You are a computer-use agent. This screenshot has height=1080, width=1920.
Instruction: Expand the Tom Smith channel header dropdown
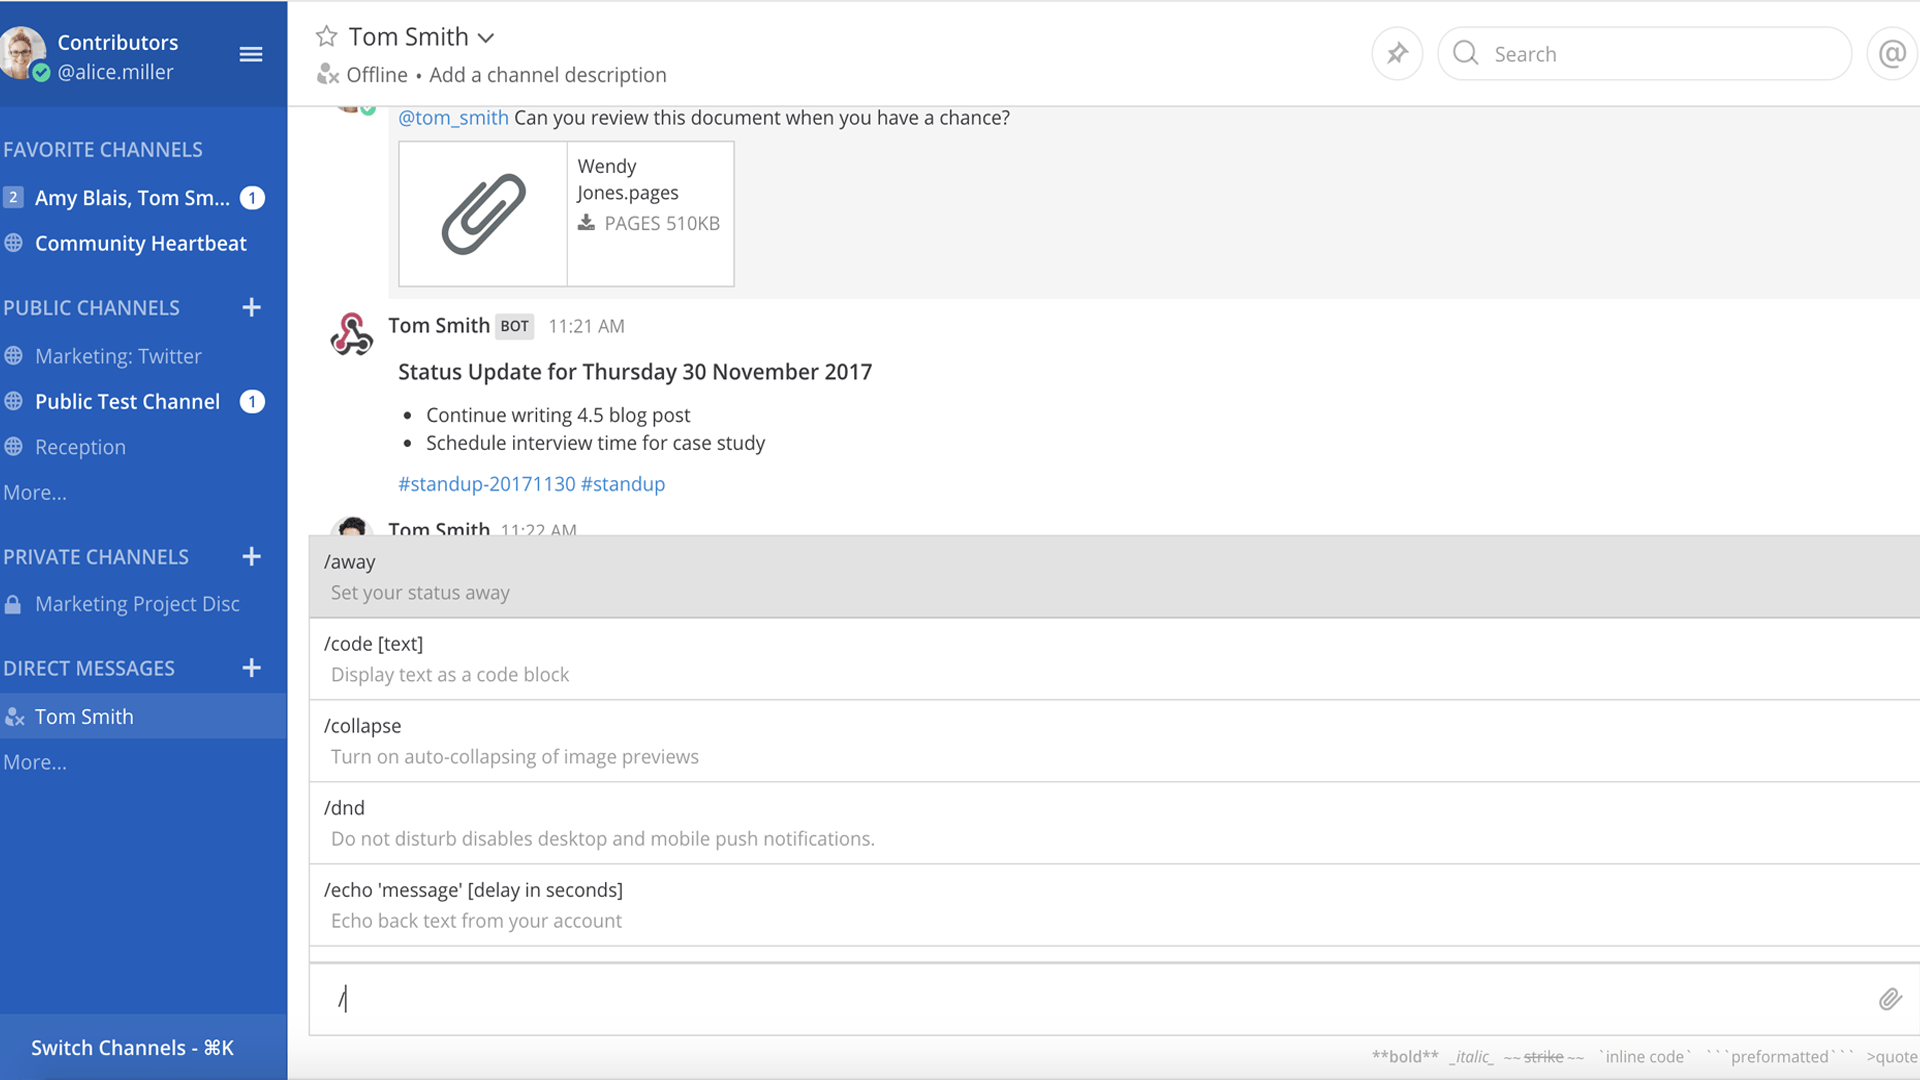(486, 38)
